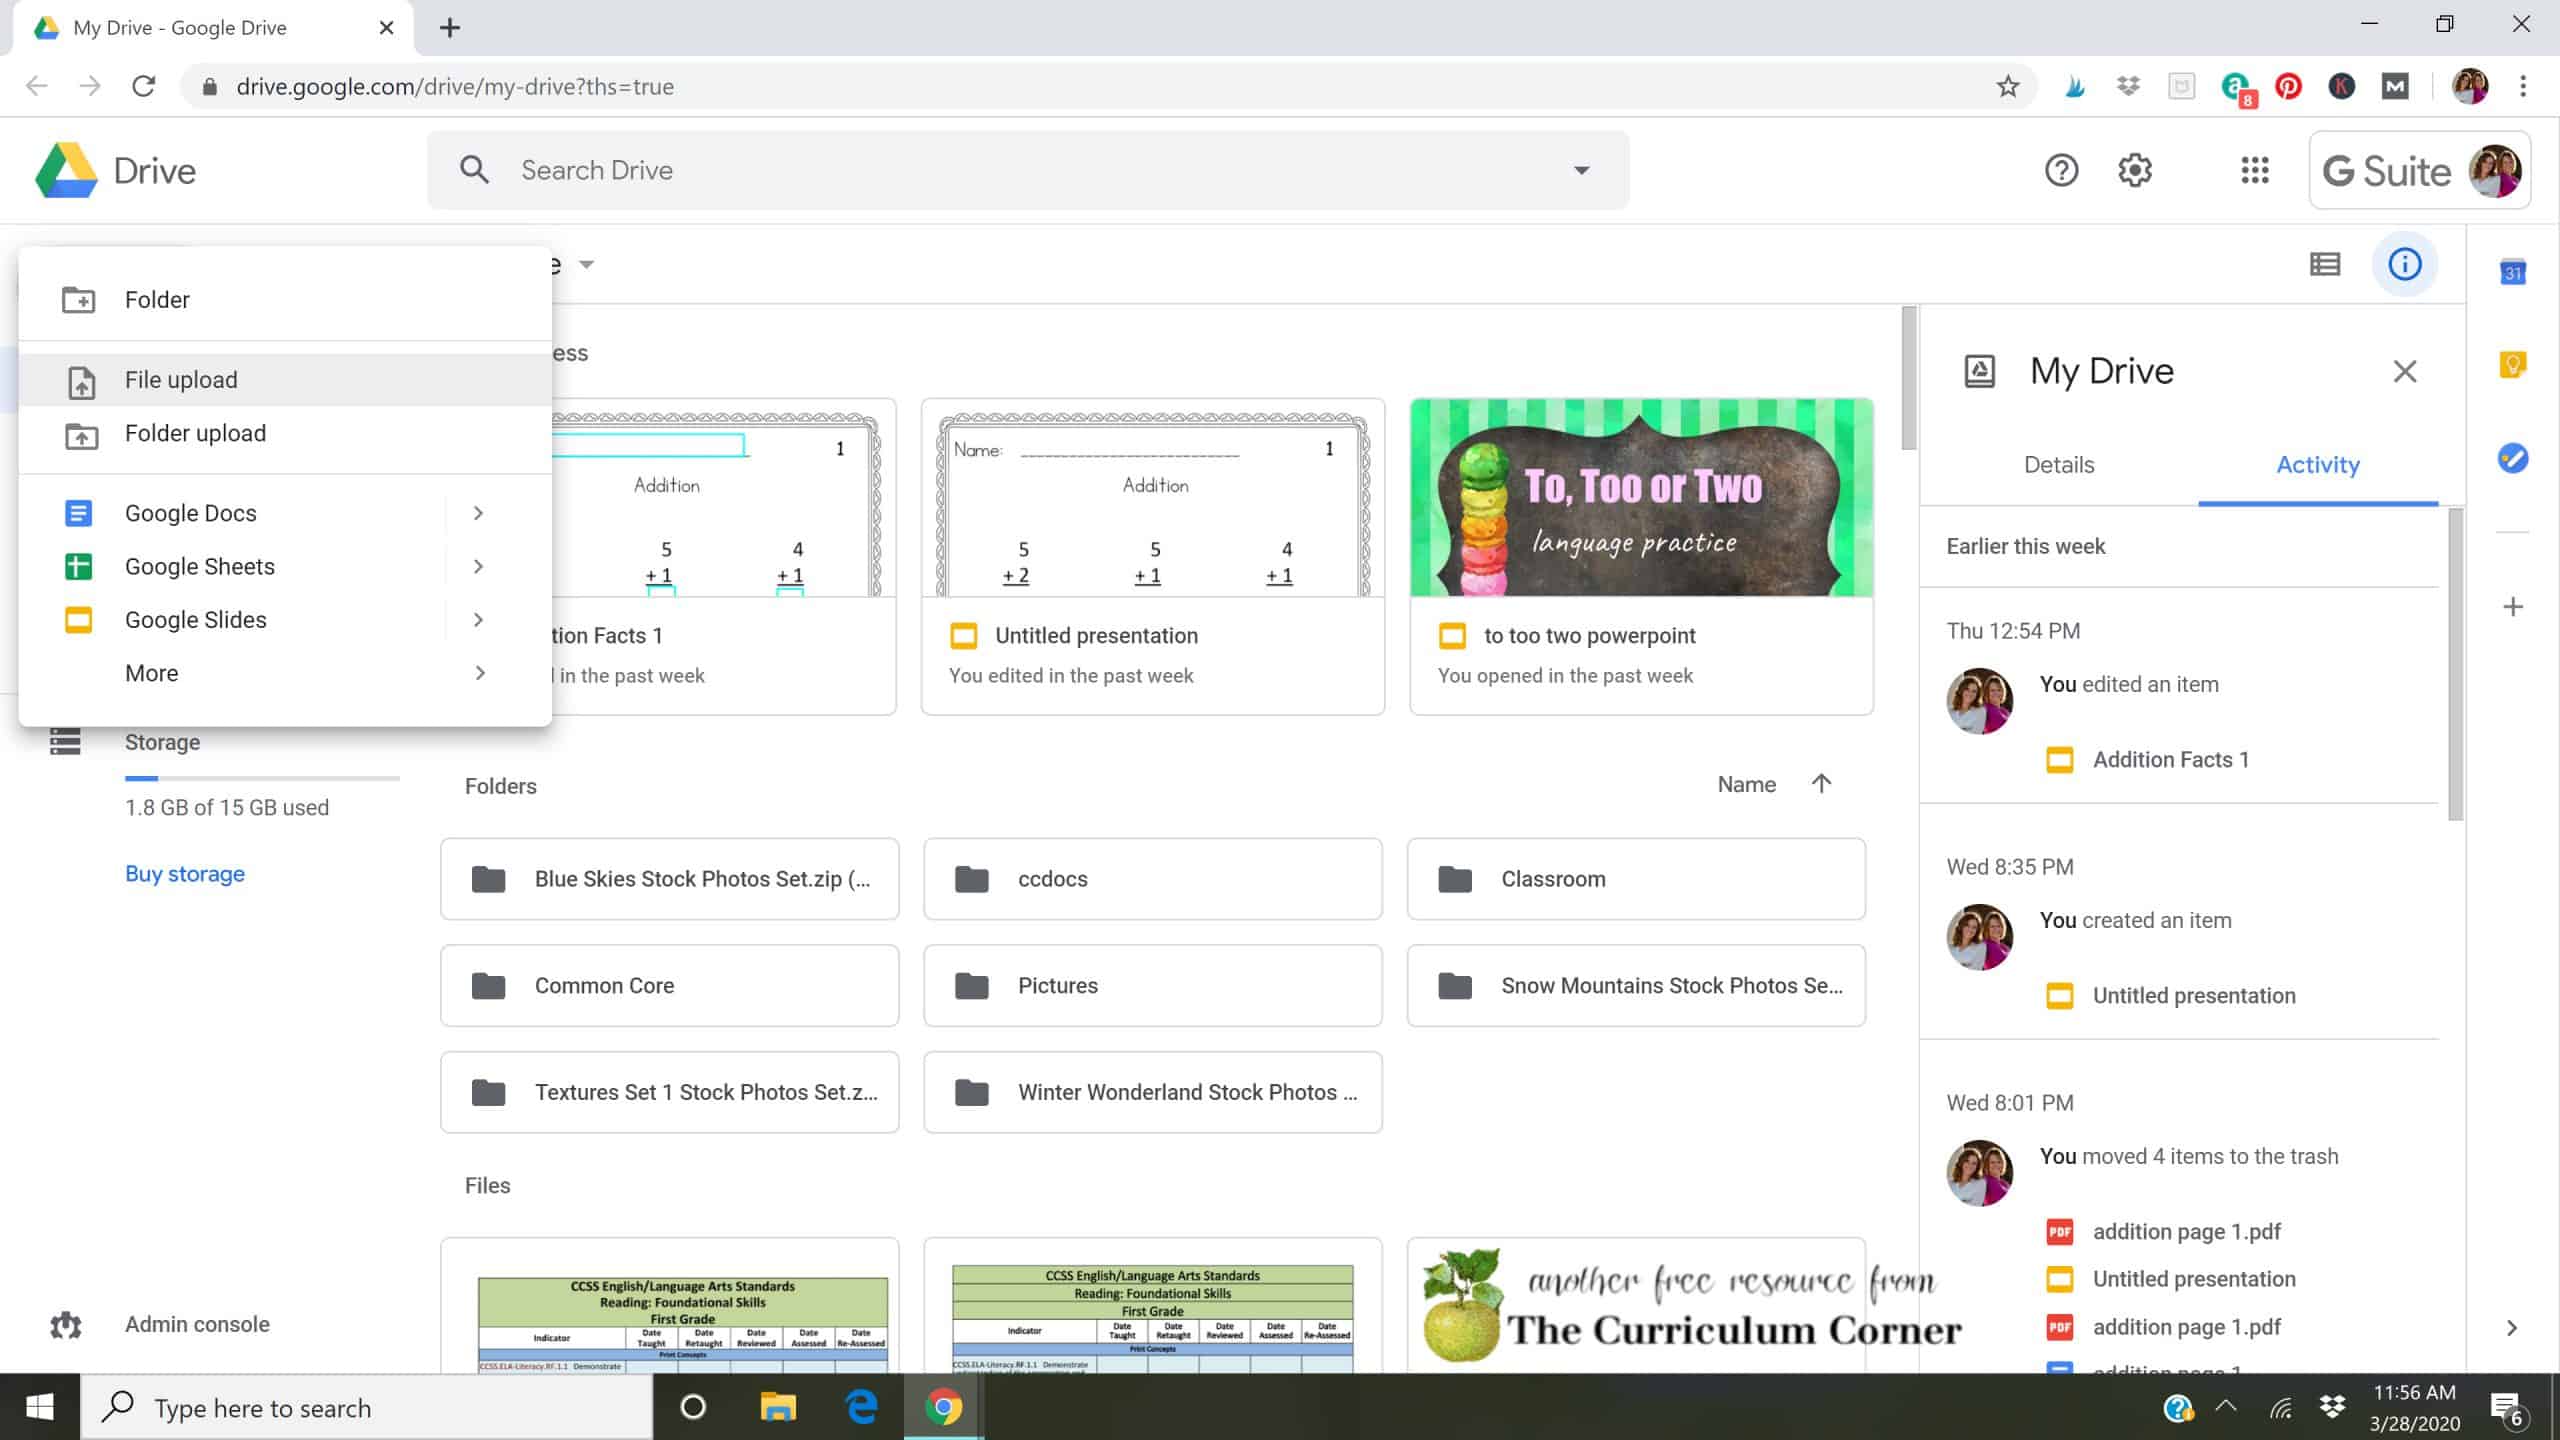
Task: Click the Help question mark icon
Action: pyautogui.click(x=2061, y=170)
